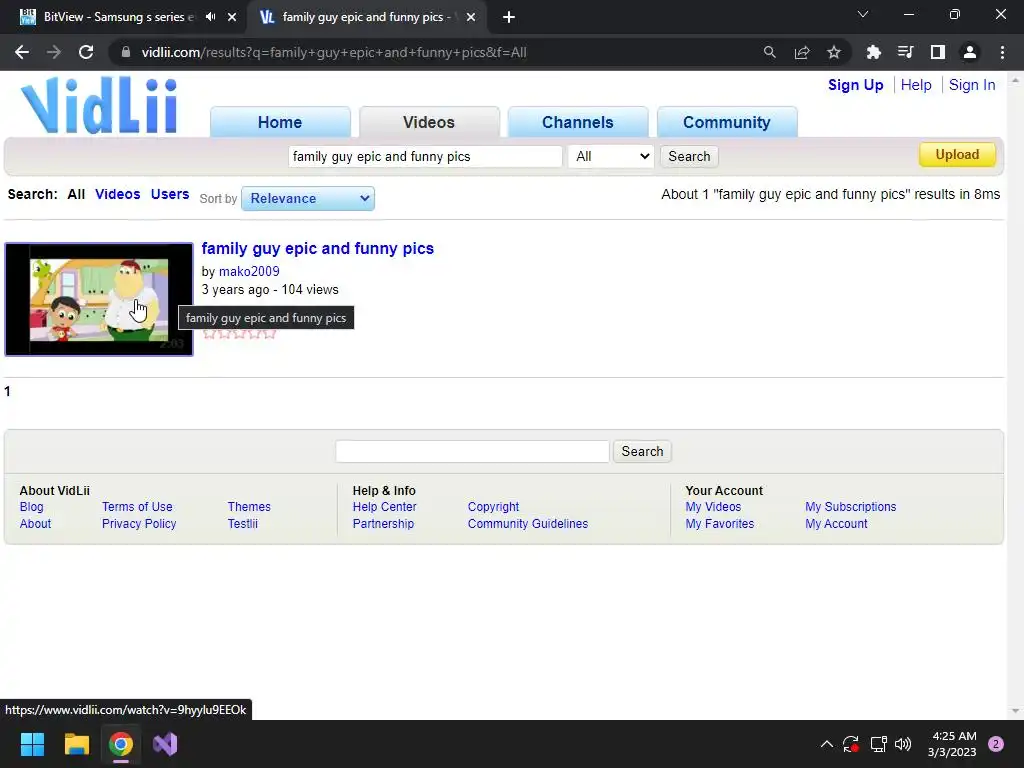Click the zoom magnifier icon in address bar
1024x768 pixels.
(769, 52)
